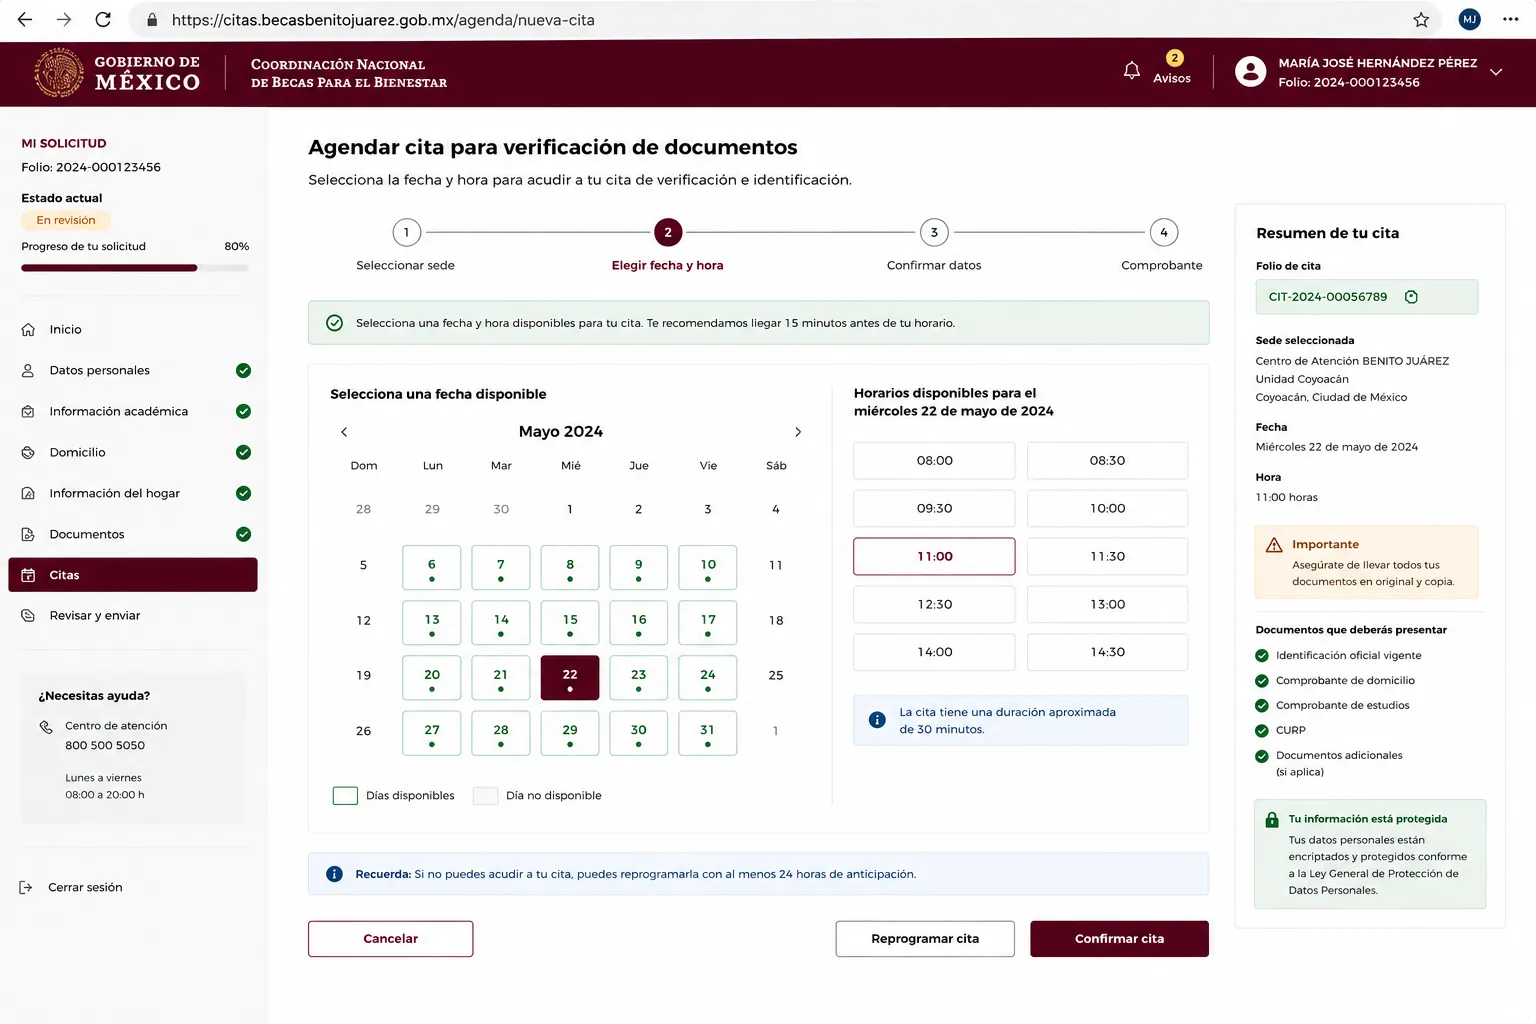Screen dimensions: 1536x1024
Task: Choose the 08:30 time slot
Action: pyautogui.click(x=1107, y=460)
